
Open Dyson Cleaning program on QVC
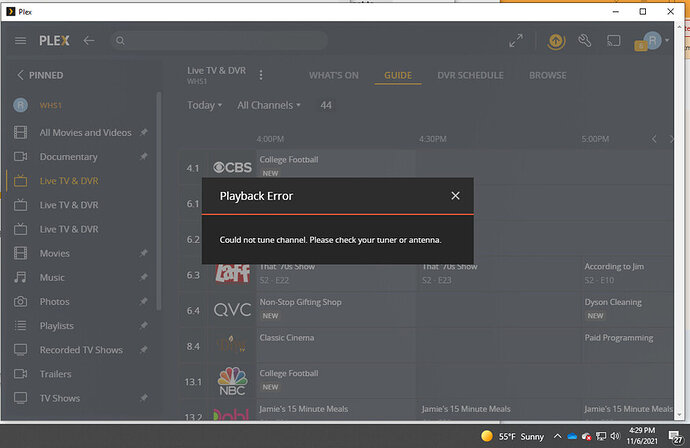[628, 309]
